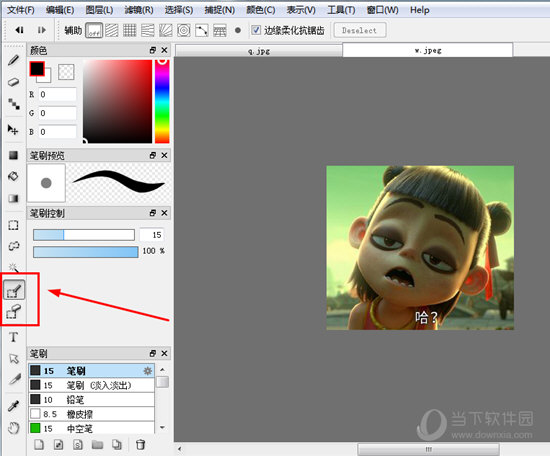Enable concentric circle snap
This screenshot has height=456, width=550.
(x=183, y=31)
